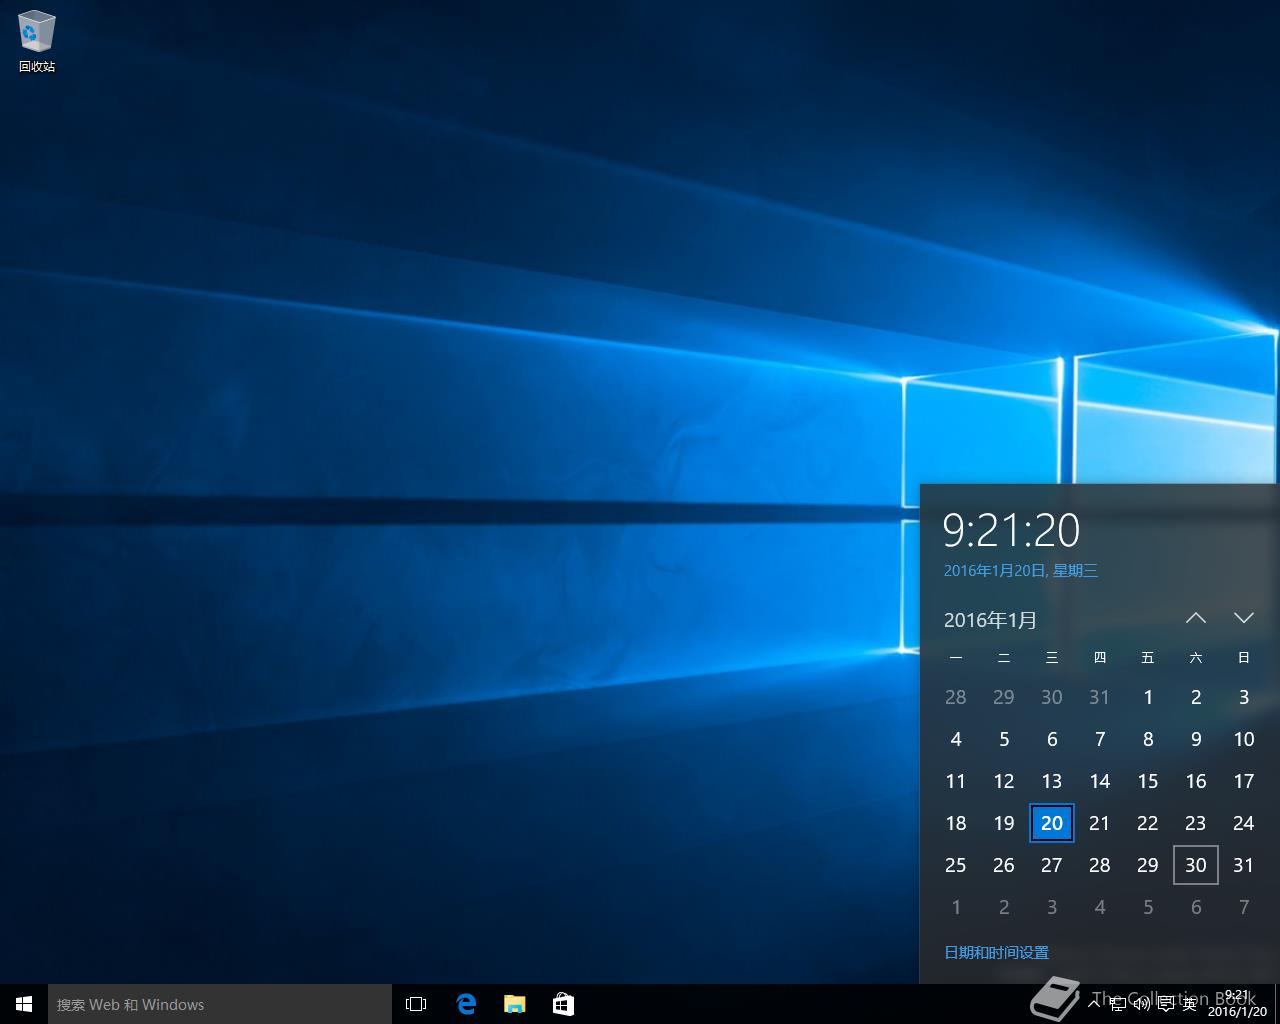Select January 15 in the calendar
Screen dimensions: 1280x1024
(x=1148, y=781)
